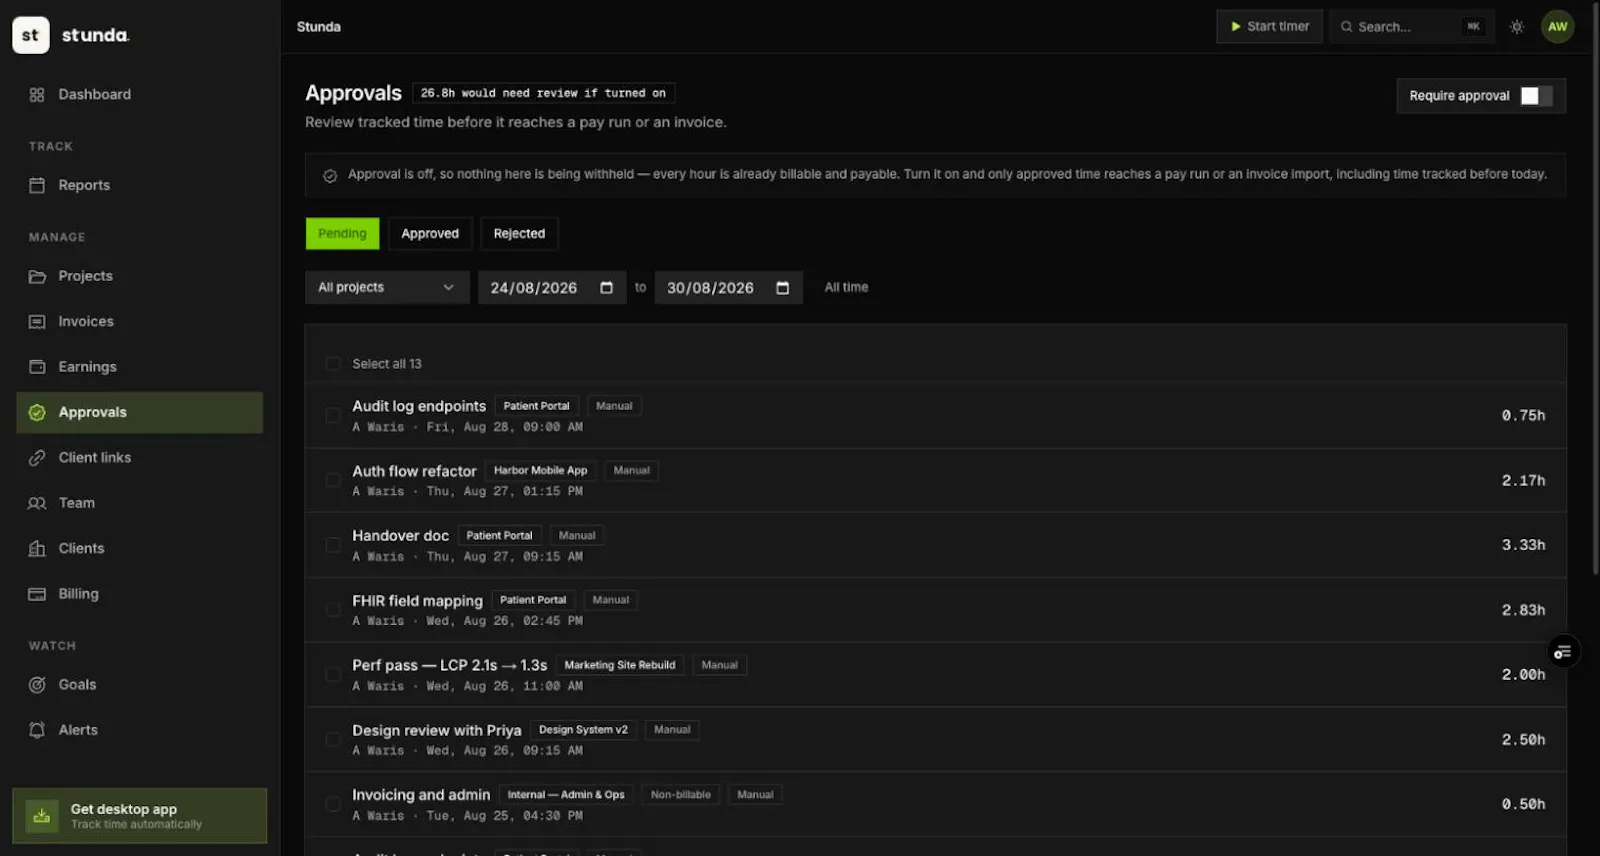Open Projects via its folder icon
This screenshot has width=1600, height=856.
[x=37, y=276]
